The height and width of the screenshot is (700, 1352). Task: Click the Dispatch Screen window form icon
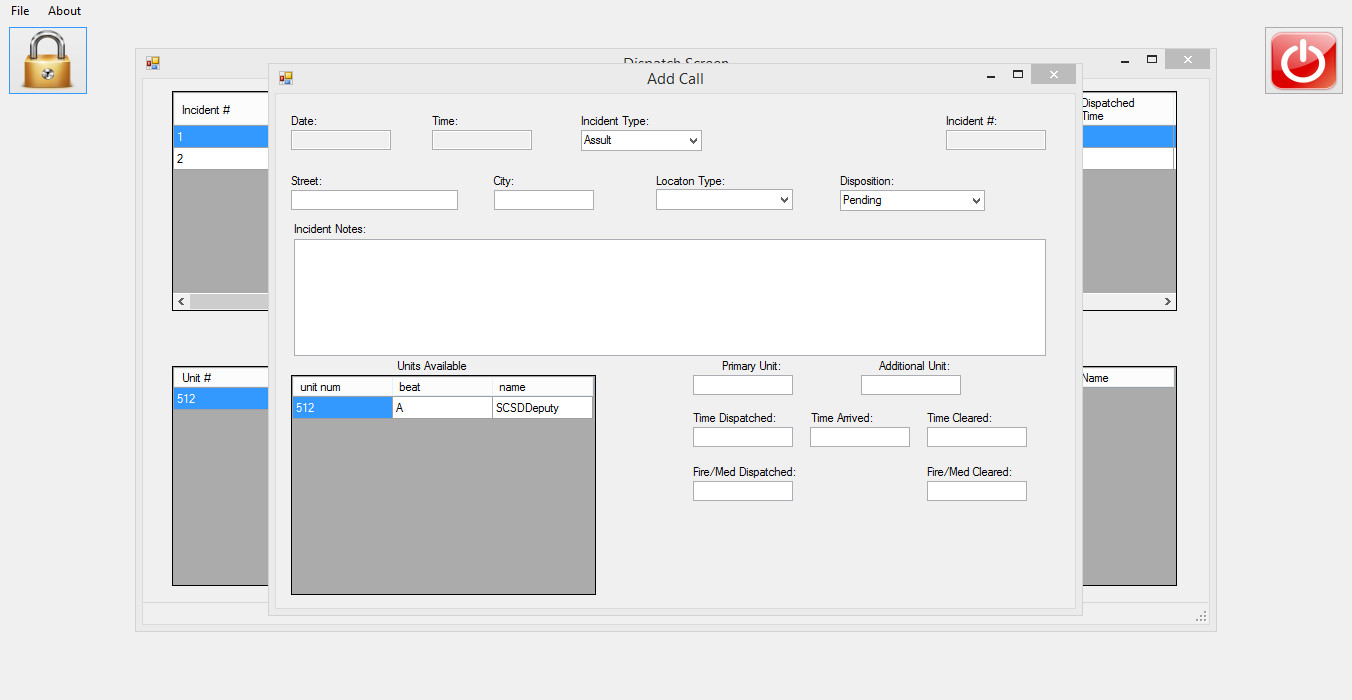tap(153, 63)
